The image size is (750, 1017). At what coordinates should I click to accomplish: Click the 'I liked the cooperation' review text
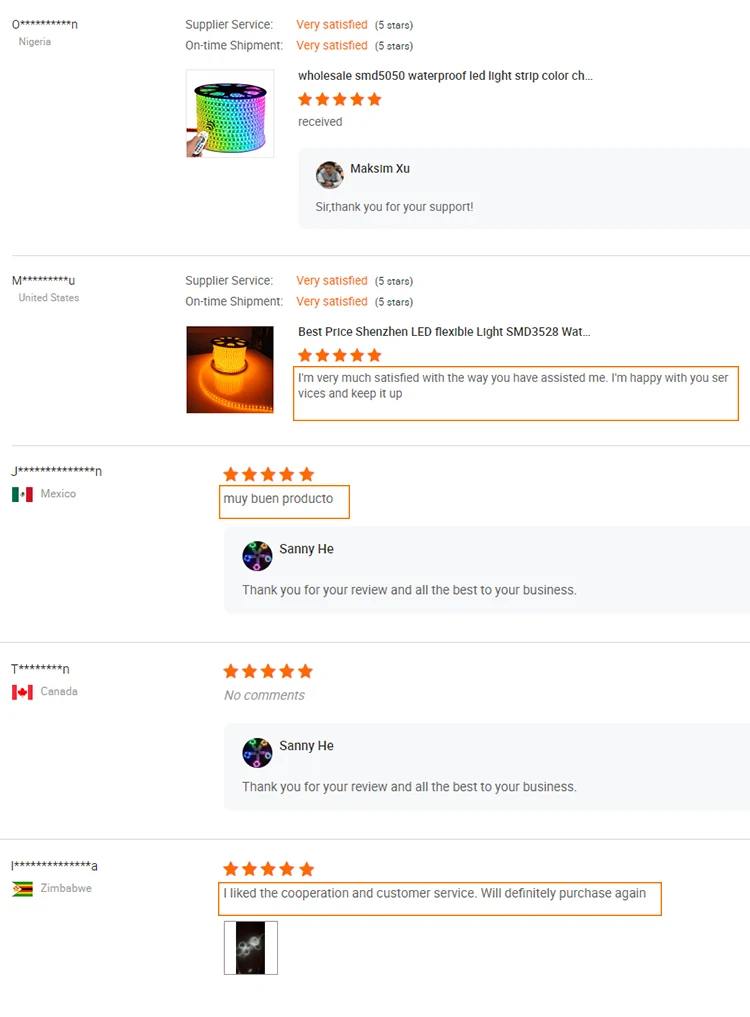point(435,893)
